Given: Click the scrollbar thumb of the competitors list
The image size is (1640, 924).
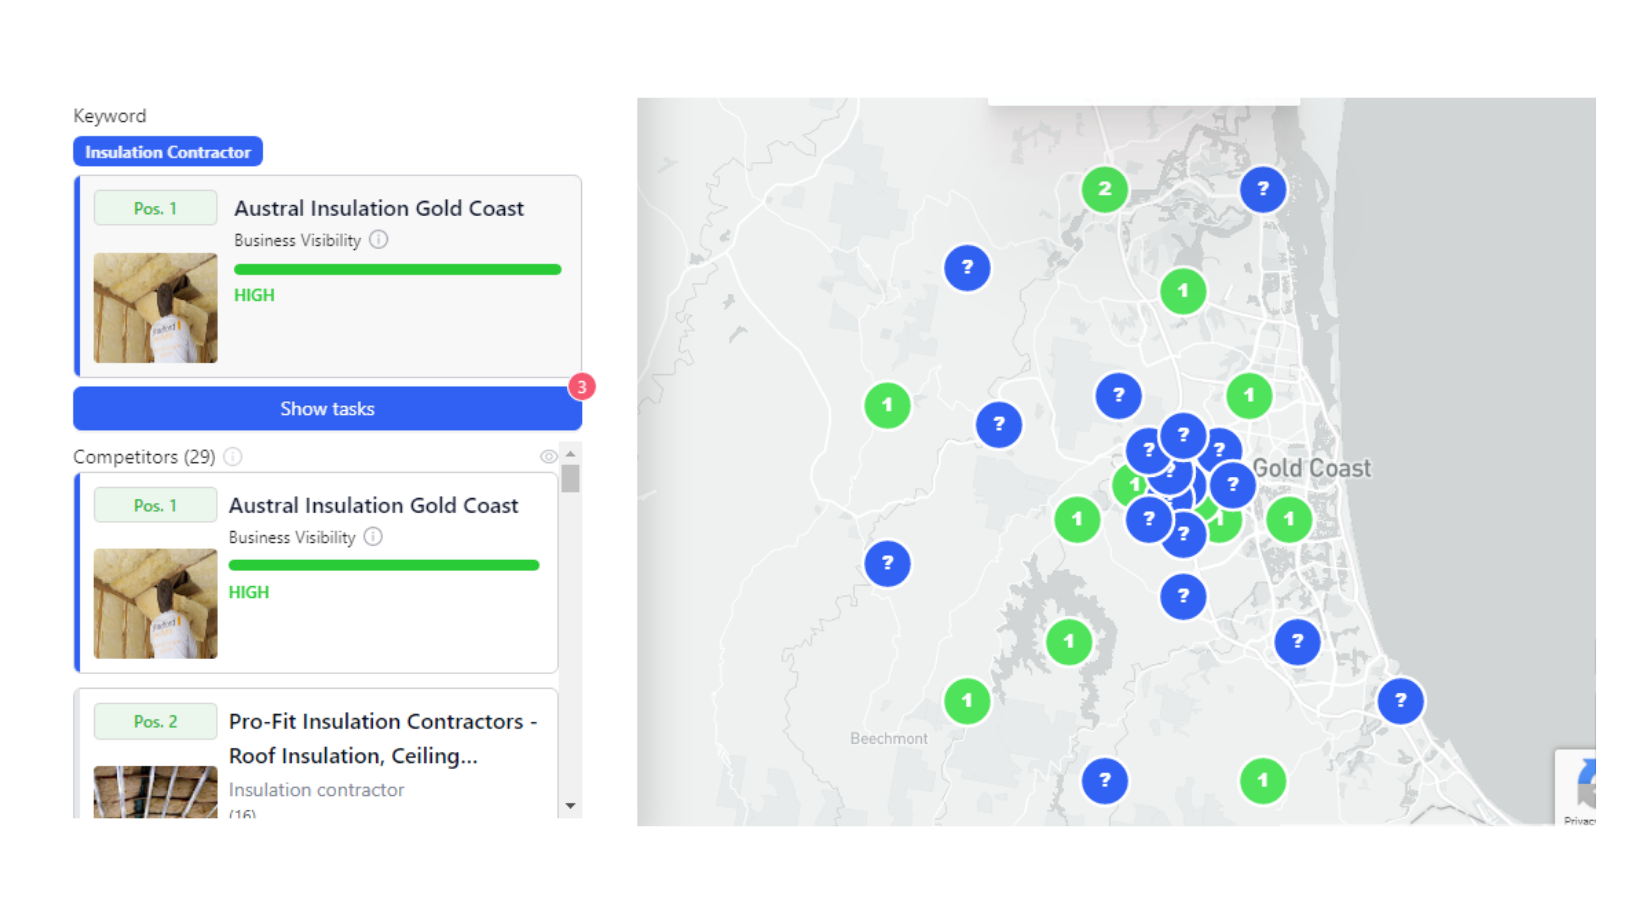Looking at the screenshot, I should coord(570,478).
